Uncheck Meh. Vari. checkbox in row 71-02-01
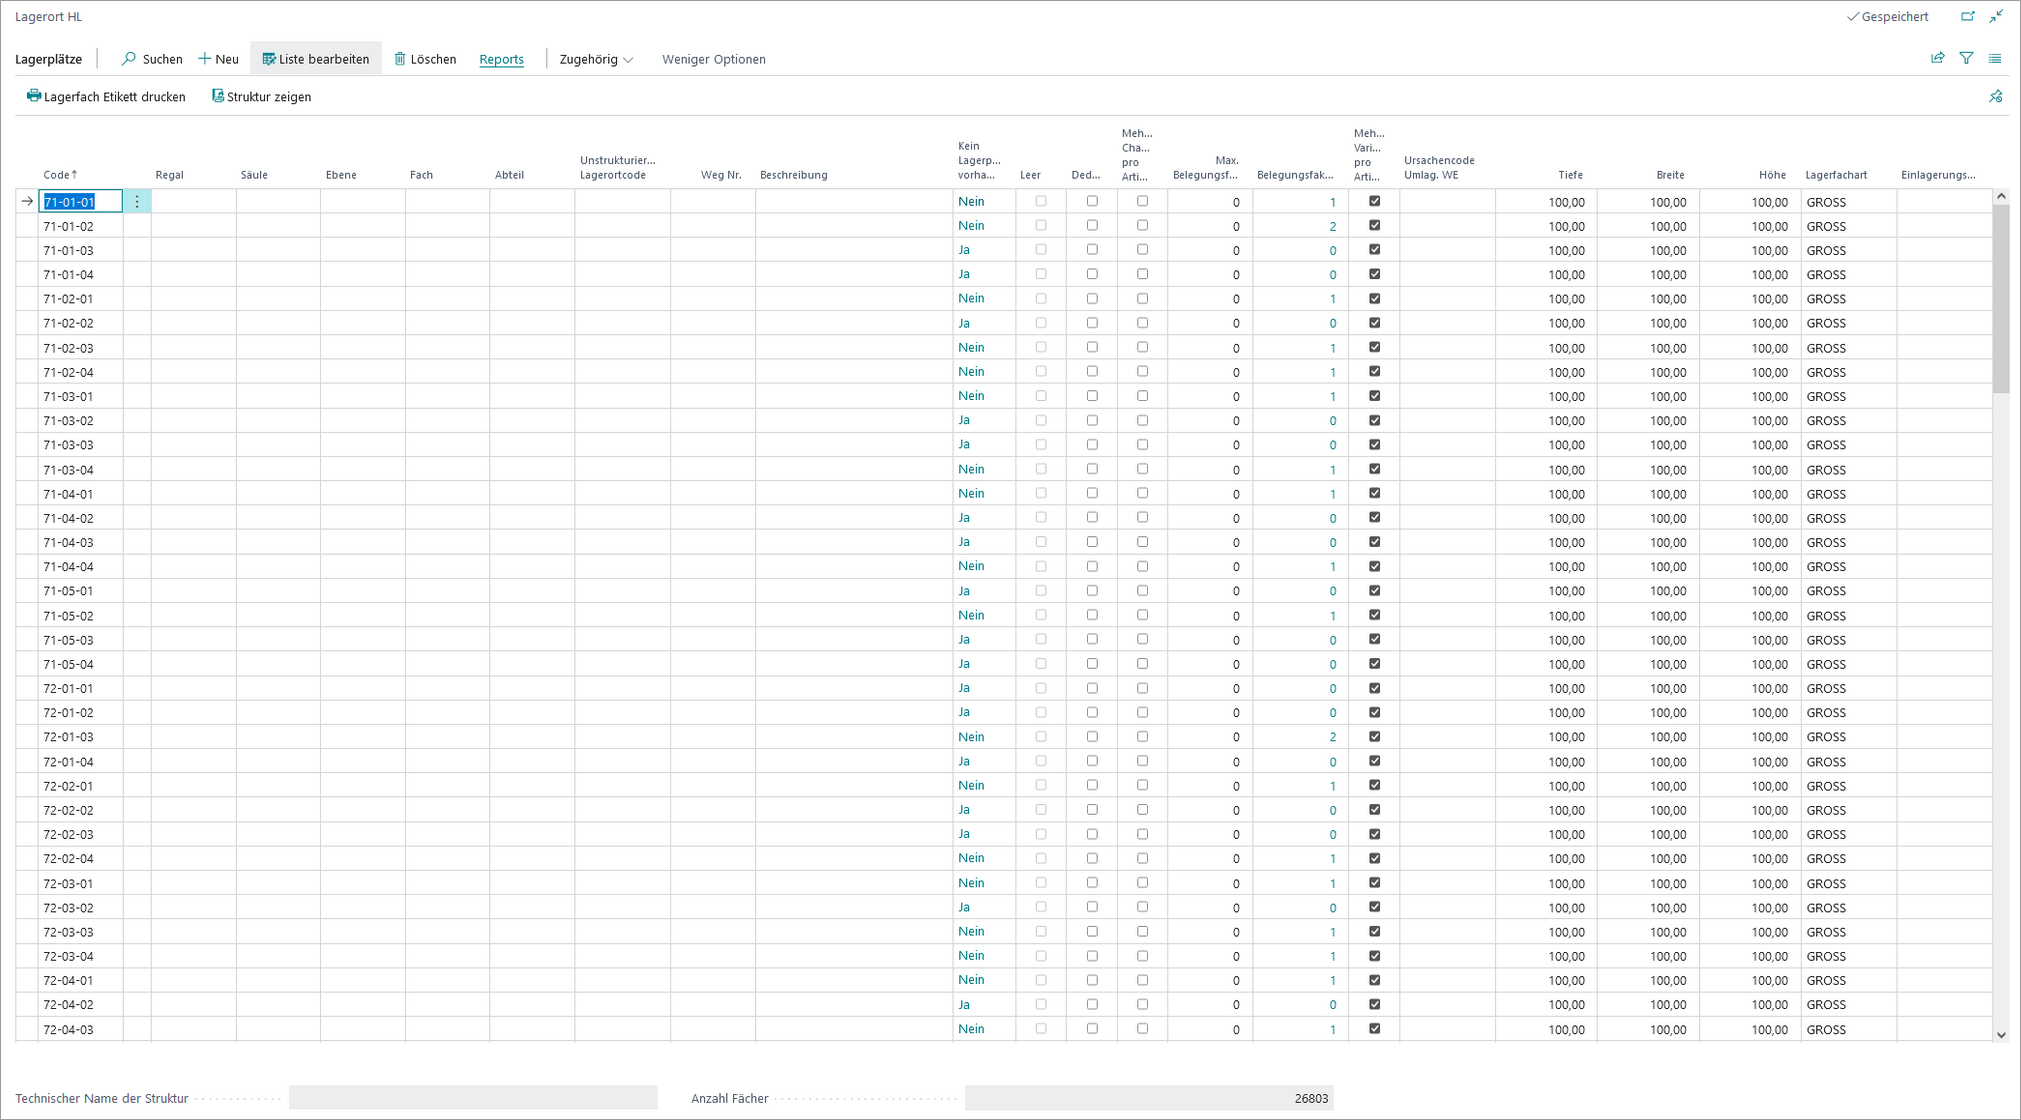The height and width of the screenshot is (1120, 2021). pyautogui.click(x=1375, y=298)
